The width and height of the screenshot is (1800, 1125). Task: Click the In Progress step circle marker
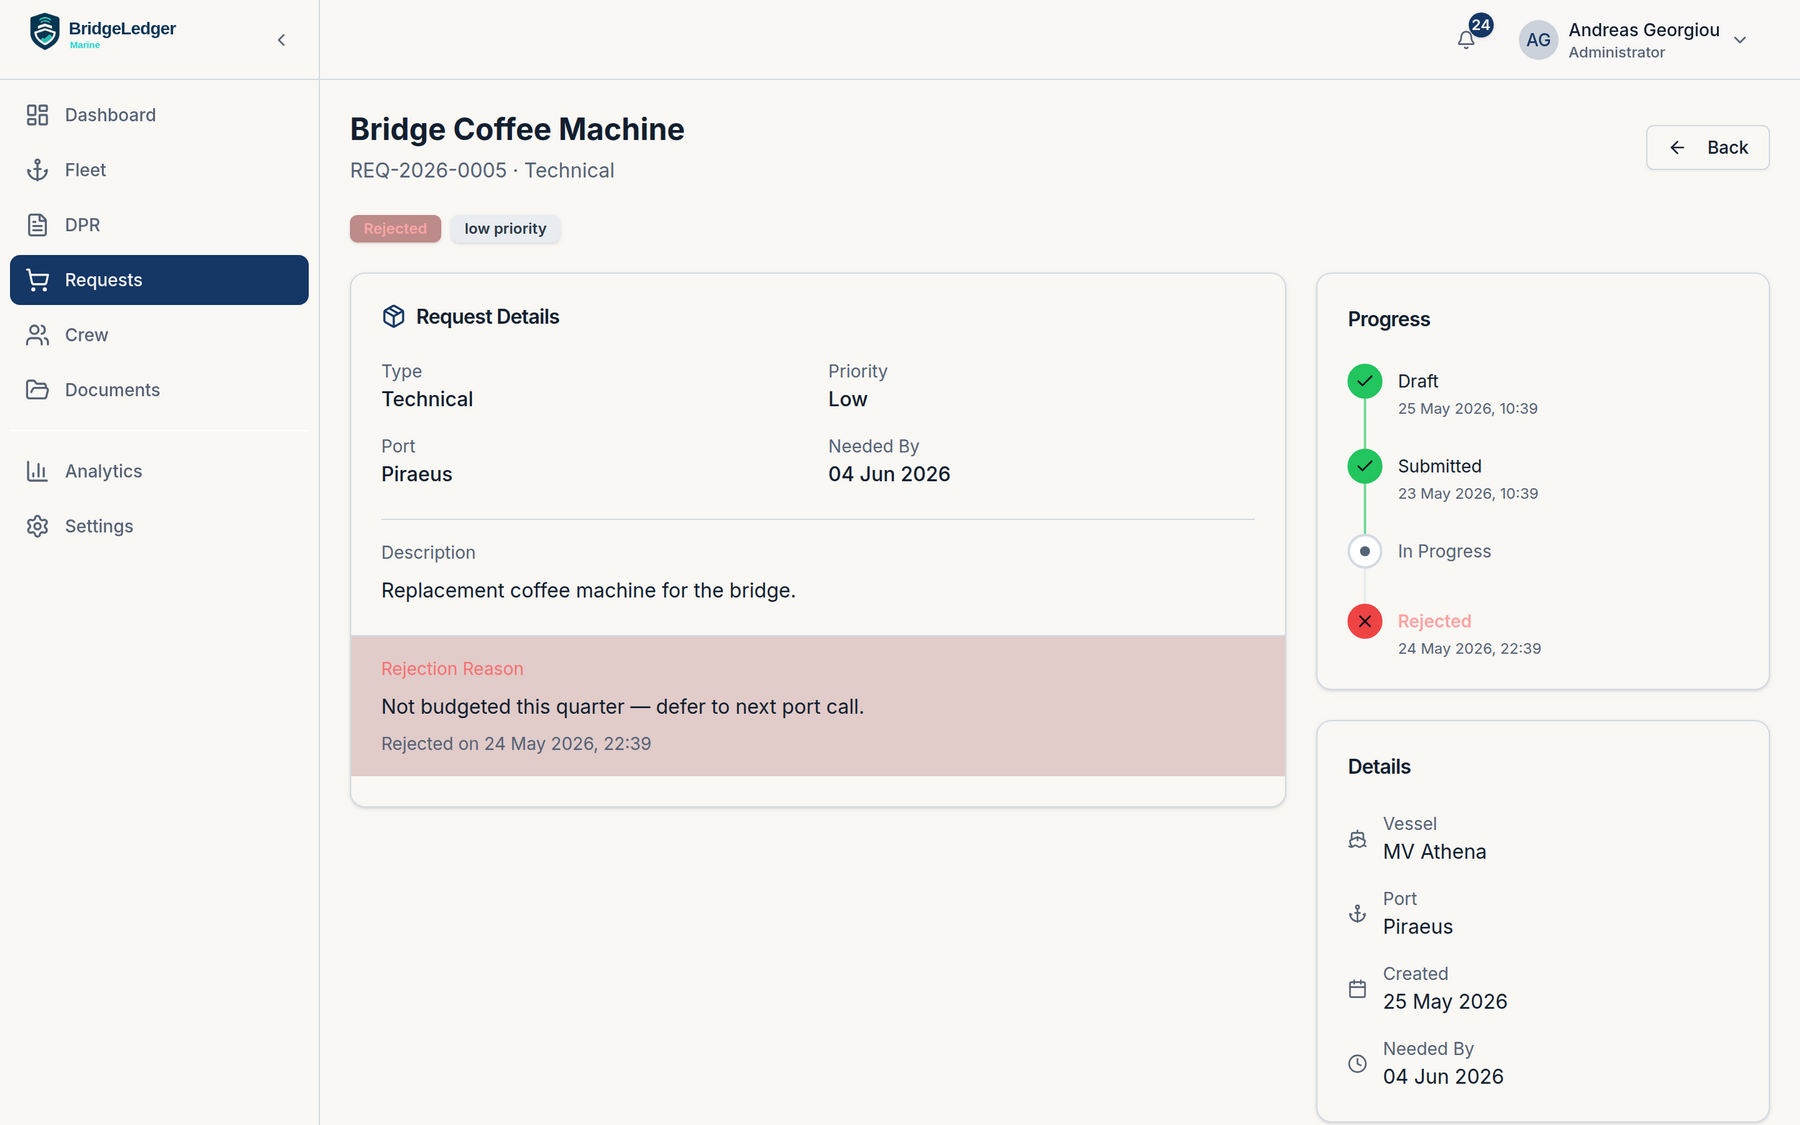point(1364,551)
